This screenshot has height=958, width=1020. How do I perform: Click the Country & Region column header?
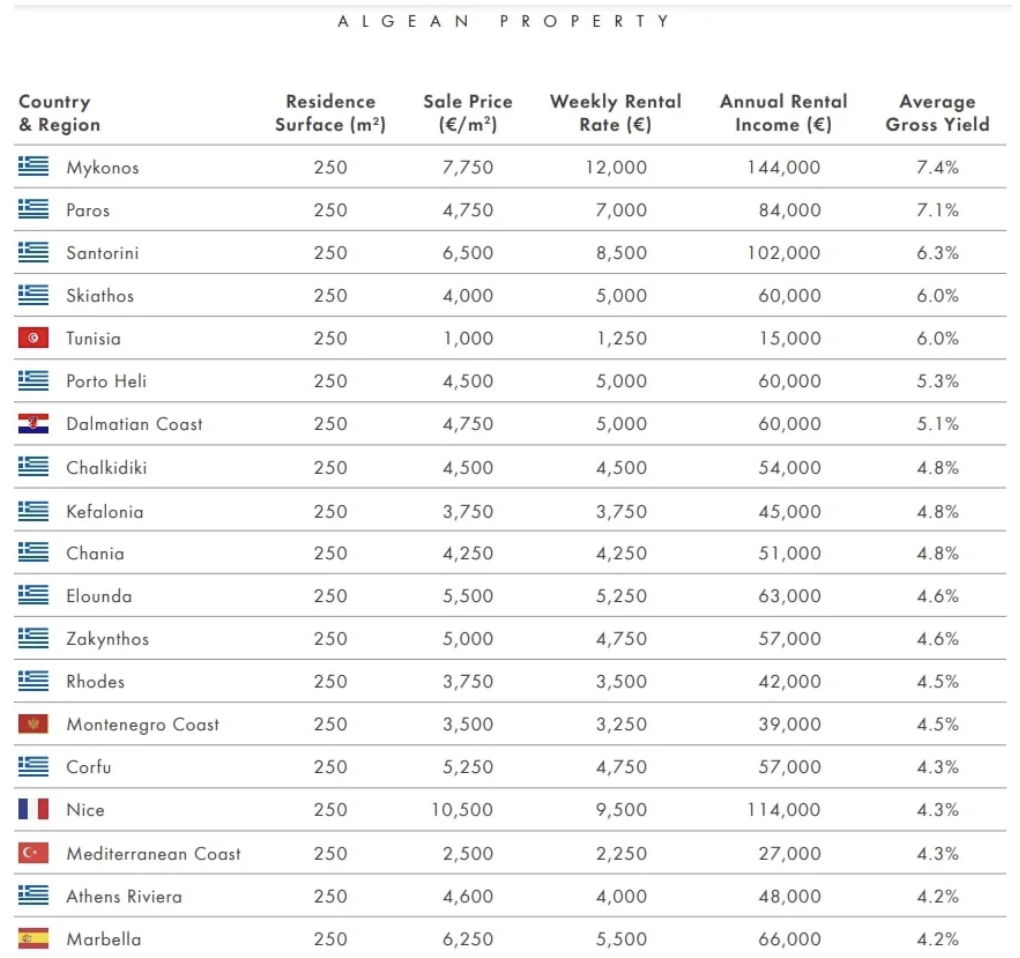pyautogui.click(x=59, y=113)
